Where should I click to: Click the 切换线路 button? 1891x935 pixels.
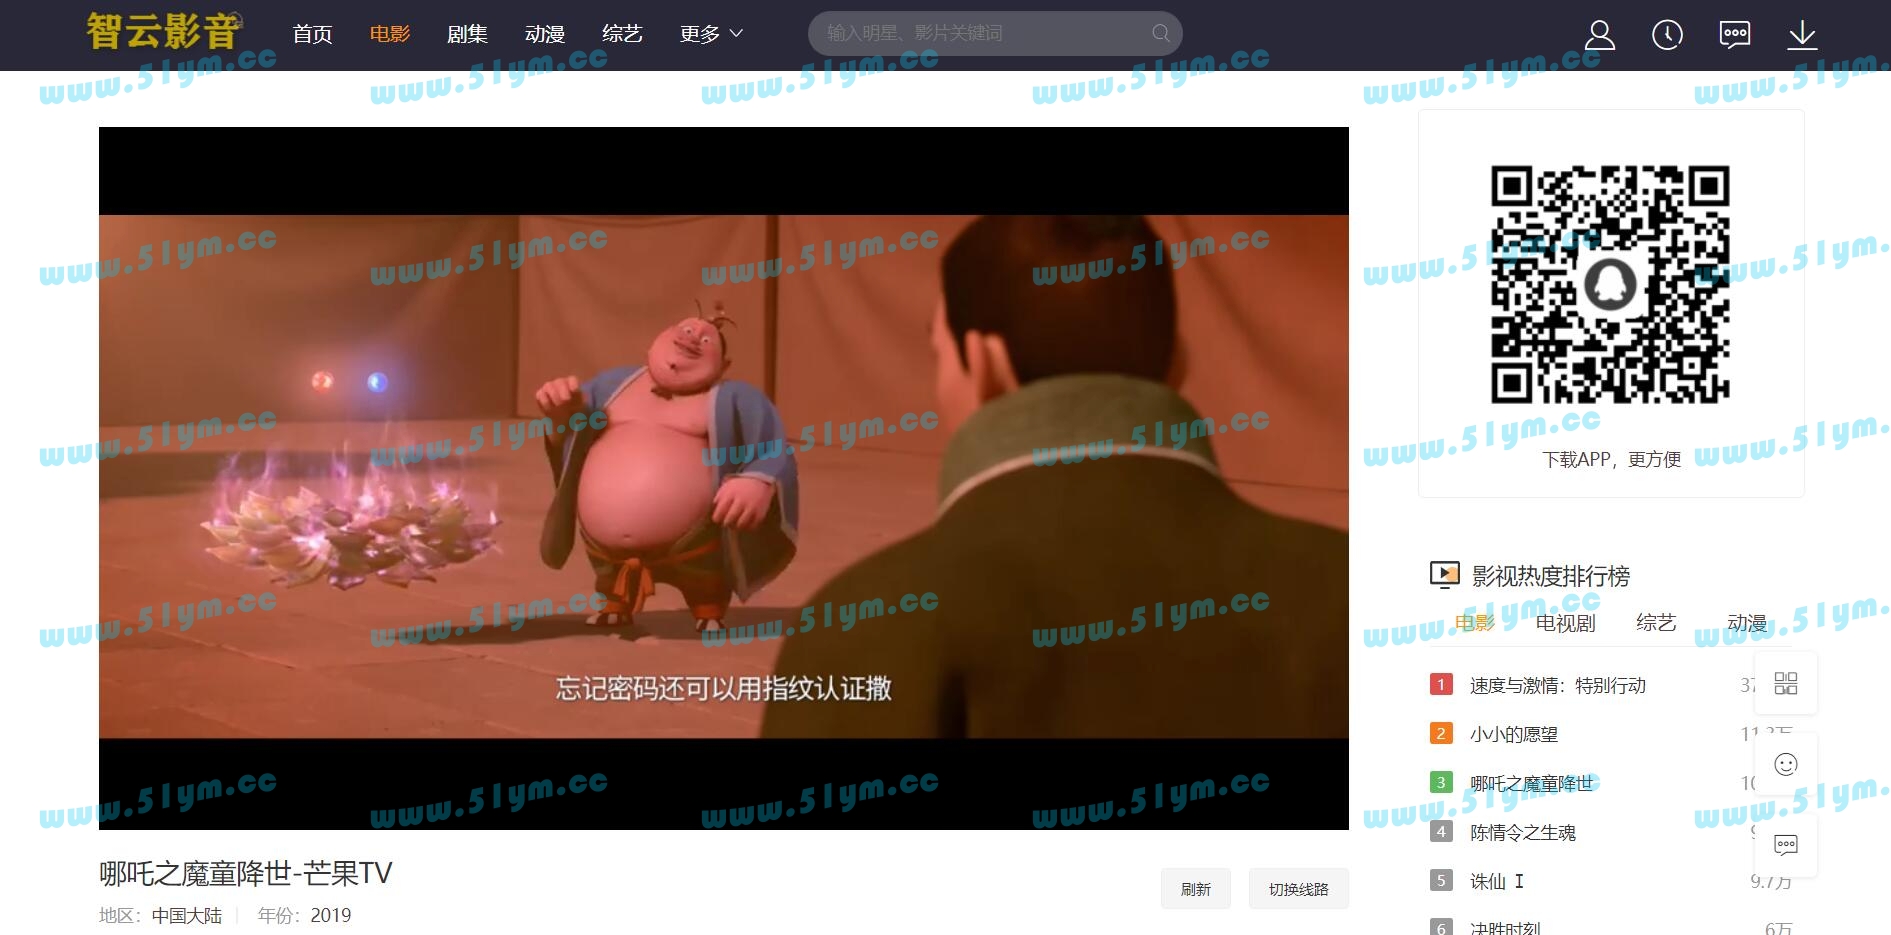click(1299, 889)
